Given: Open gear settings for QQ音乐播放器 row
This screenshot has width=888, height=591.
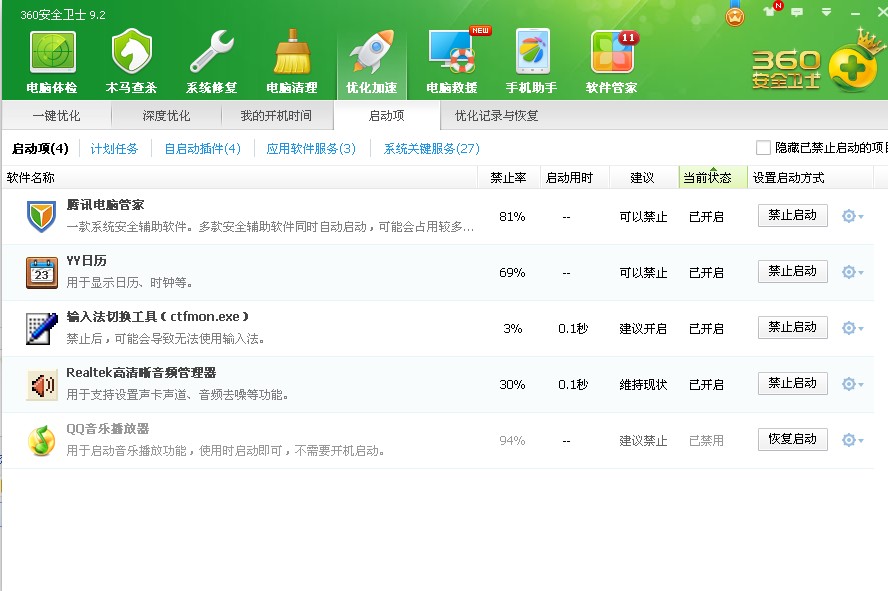Looking at the screenshot, I should pos(852,440).
